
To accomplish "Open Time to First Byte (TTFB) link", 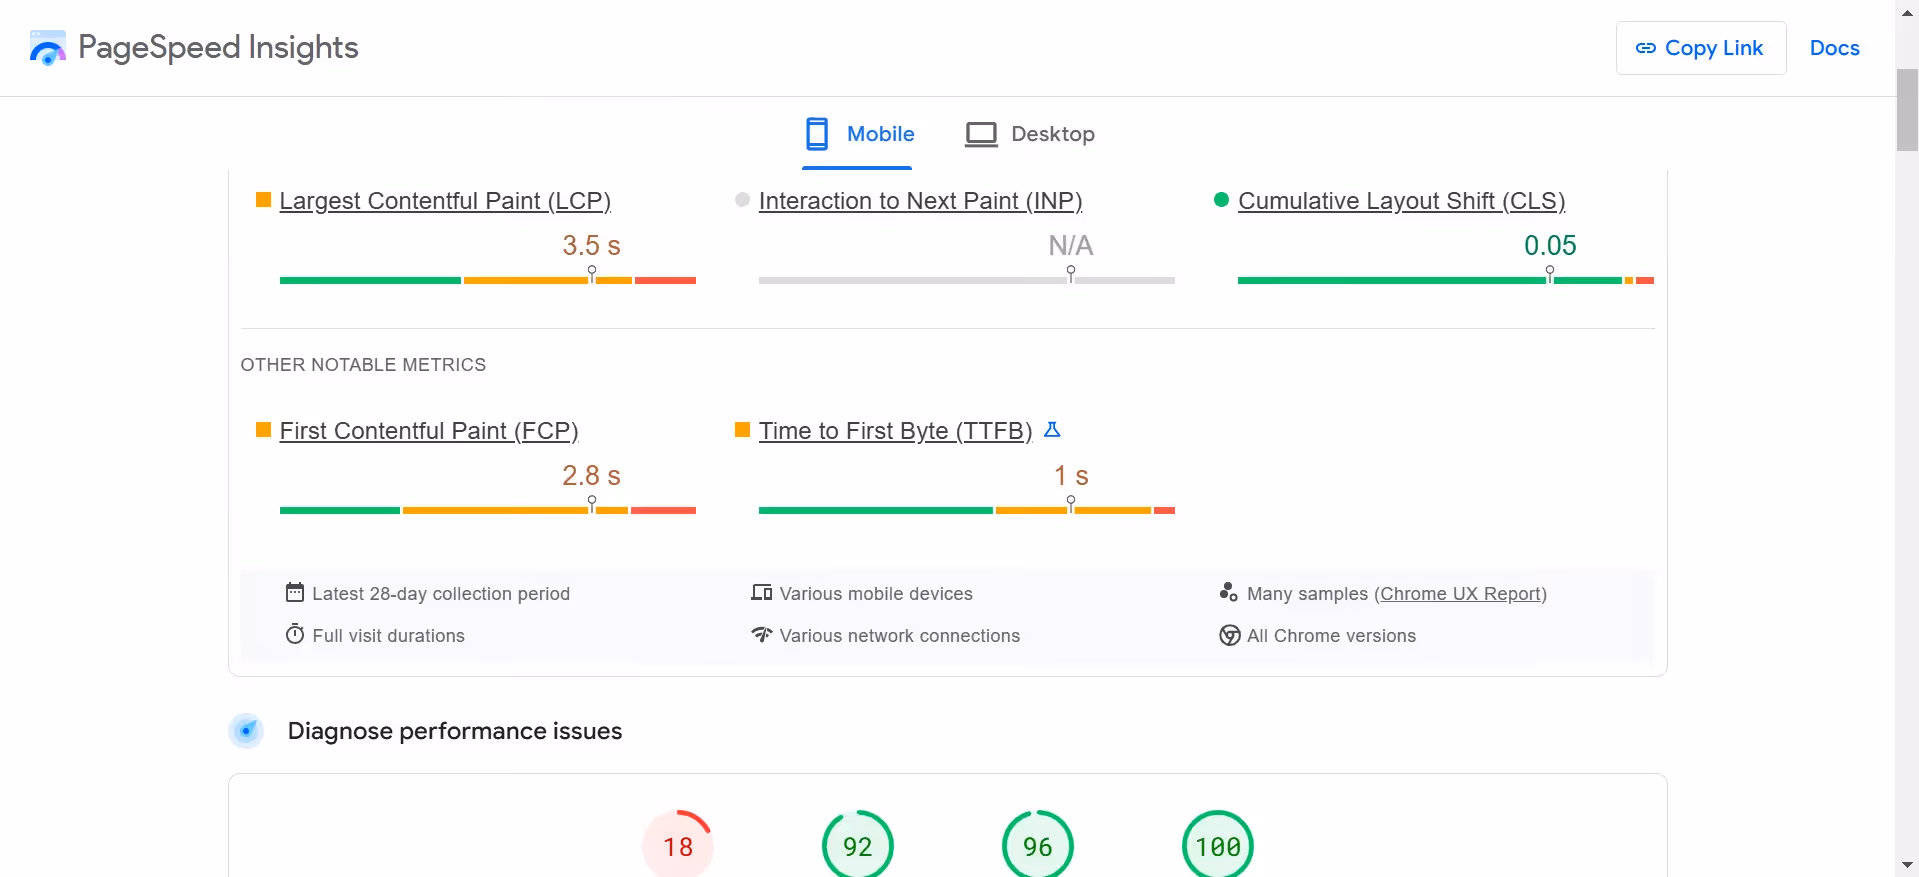I will coord(895,431).
